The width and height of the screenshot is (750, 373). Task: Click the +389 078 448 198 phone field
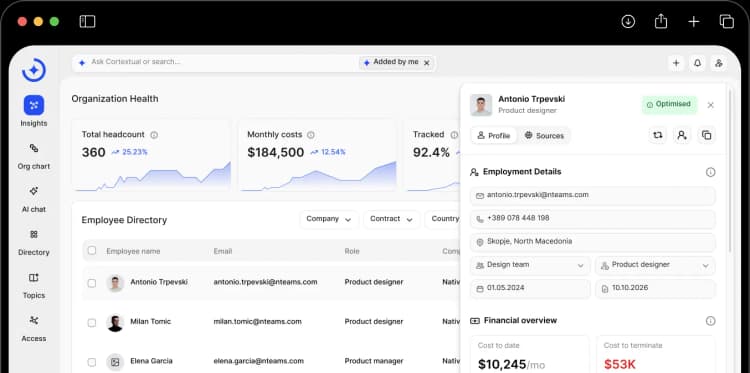[593, 219]
